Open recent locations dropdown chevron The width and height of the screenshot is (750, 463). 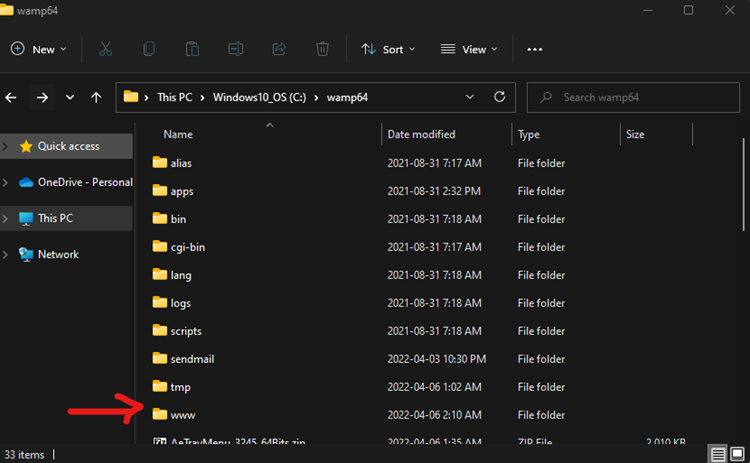click(x=70, y=98)
